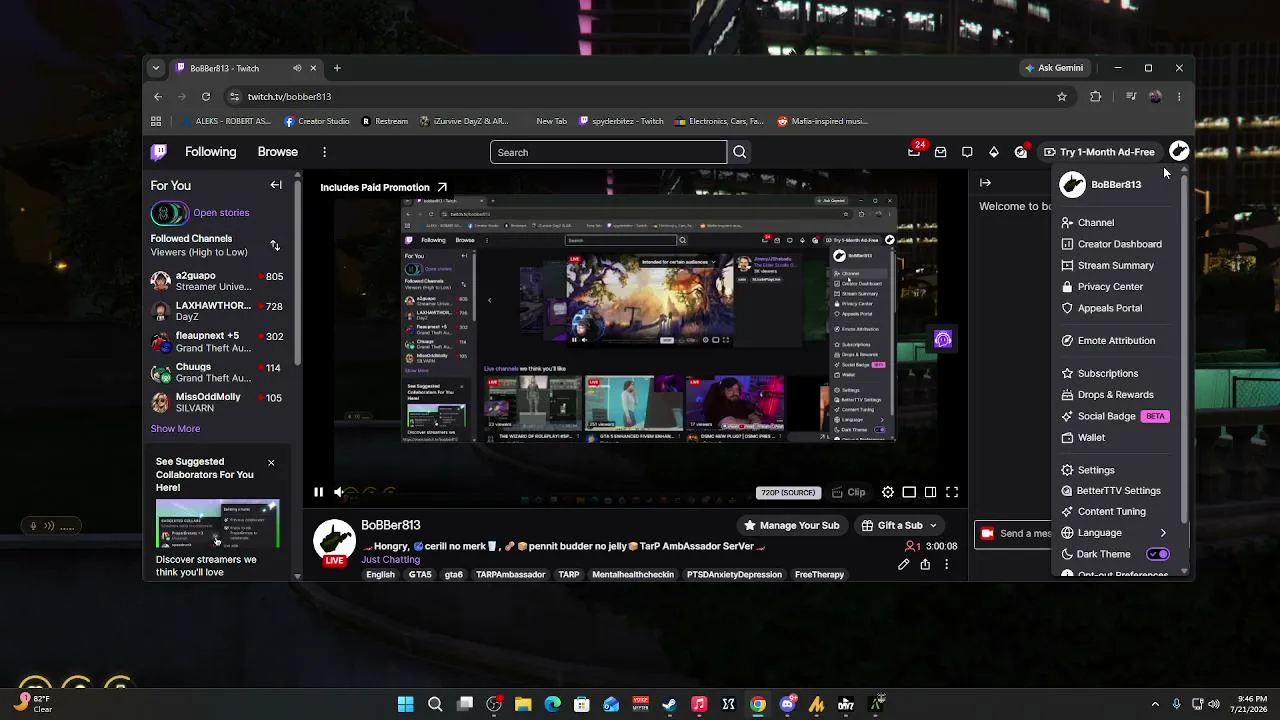Image resolution: width=1280 pixels, height=720 pixels.
Task: Open Steam from the taskbar
Action: [669, 704]
